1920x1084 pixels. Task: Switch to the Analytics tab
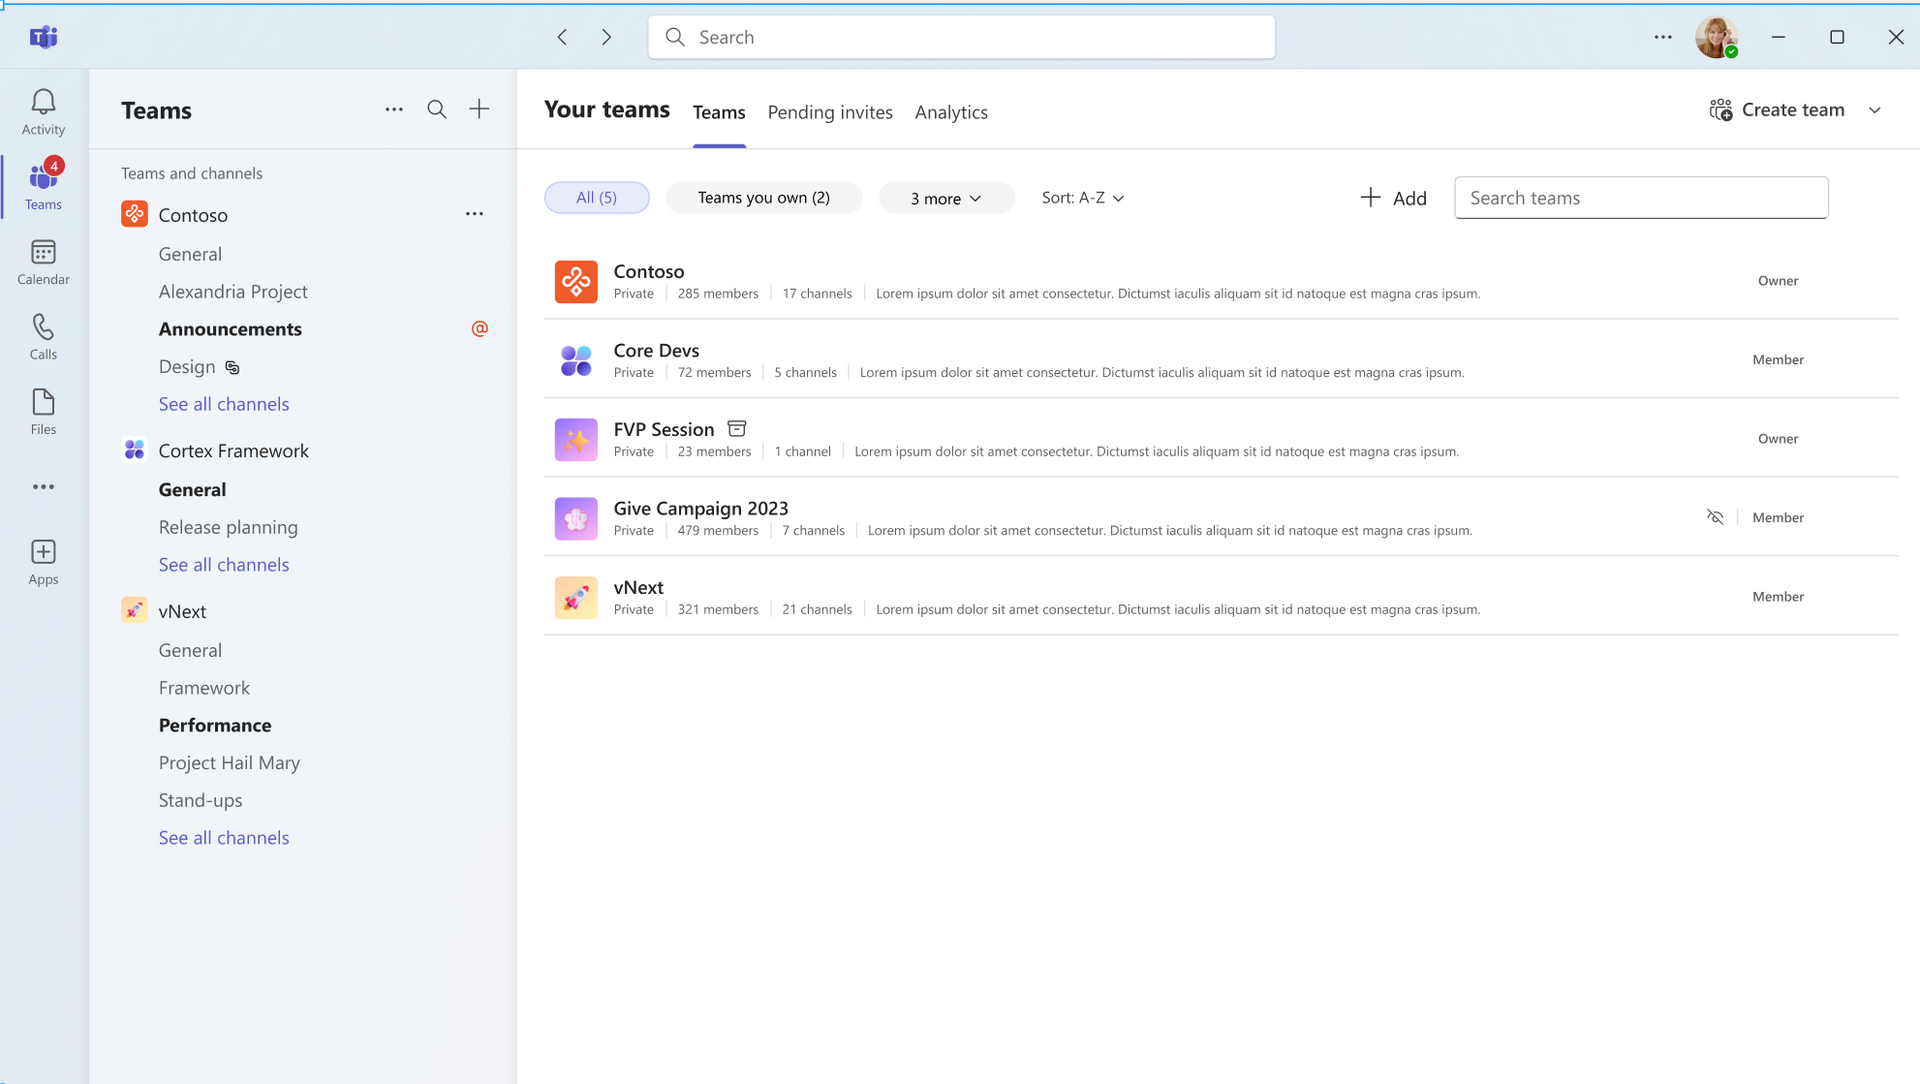[x=950, y=112]
